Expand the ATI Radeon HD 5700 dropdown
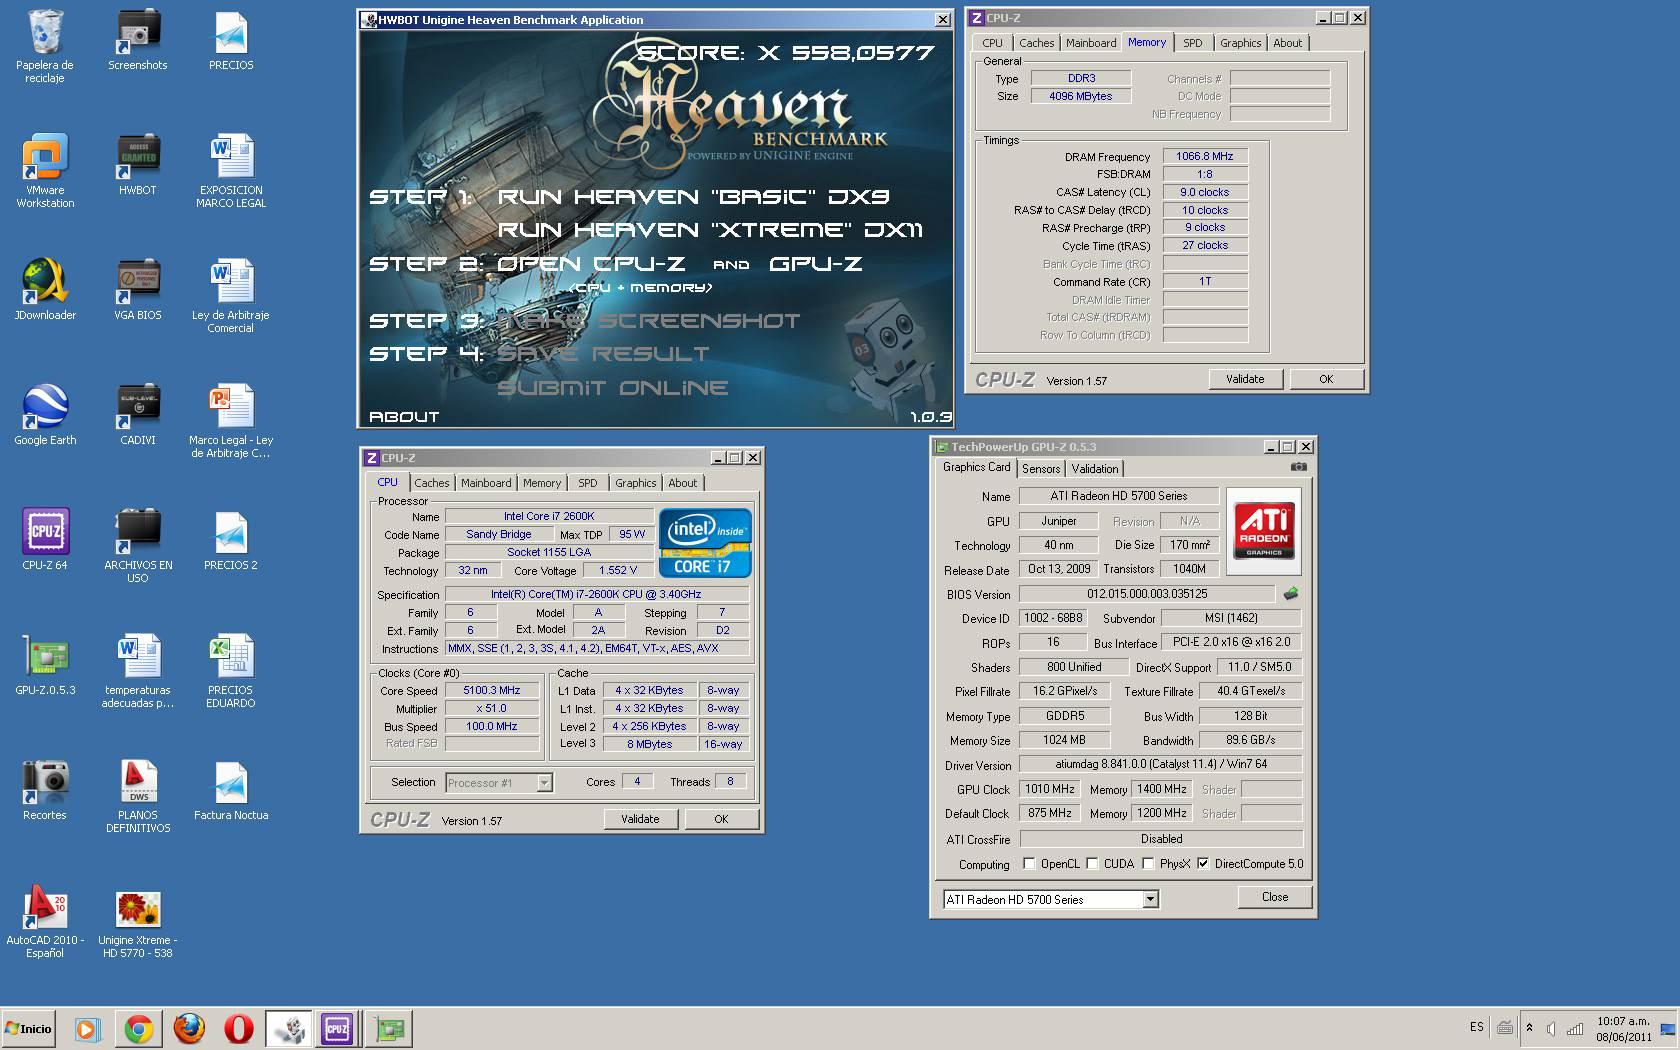This screenshot has height=1050, width=1680. point(1150,899)
